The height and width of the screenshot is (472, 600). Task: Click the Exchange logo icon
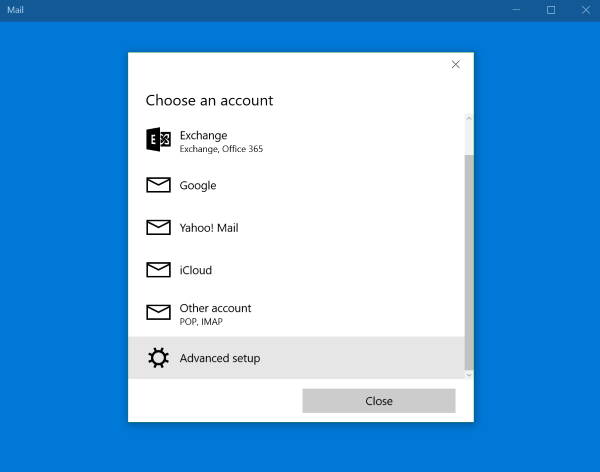[x=158, y=140]
